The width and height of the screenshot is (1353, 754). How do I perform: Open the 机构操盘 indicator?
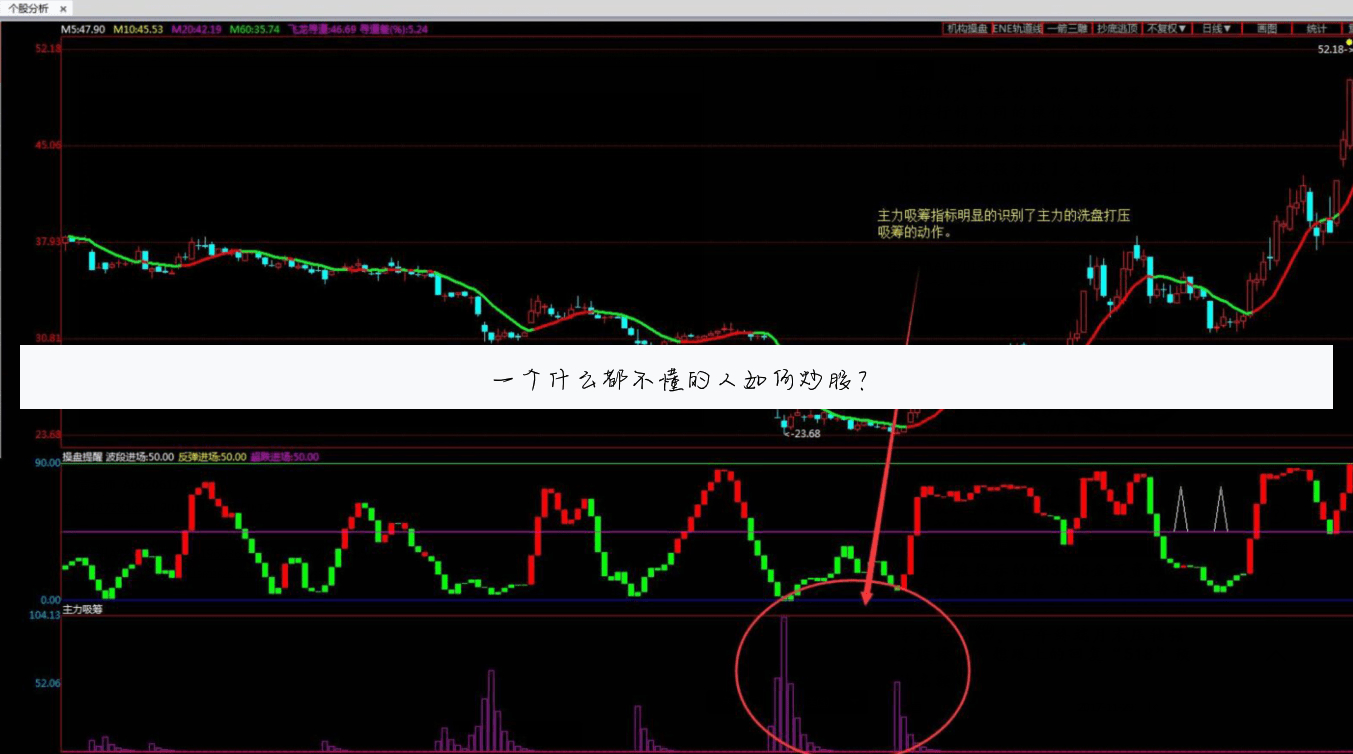[966, 29]
